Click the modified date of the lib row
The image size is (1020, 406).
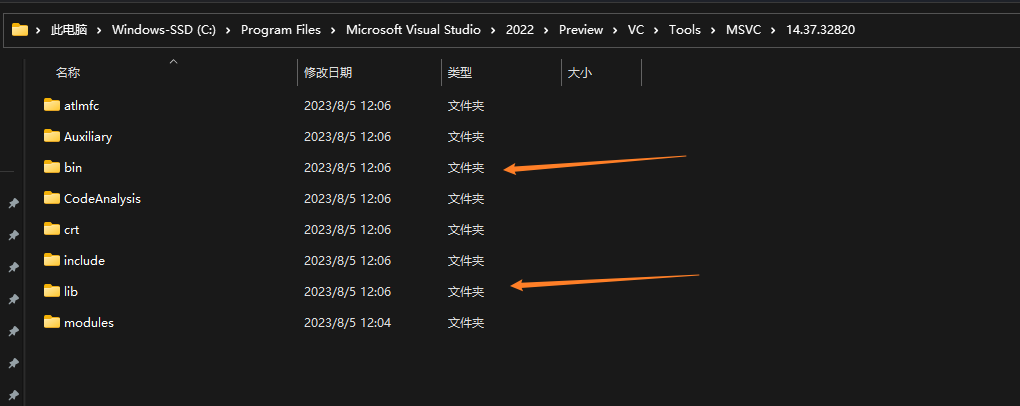point(347,291)
